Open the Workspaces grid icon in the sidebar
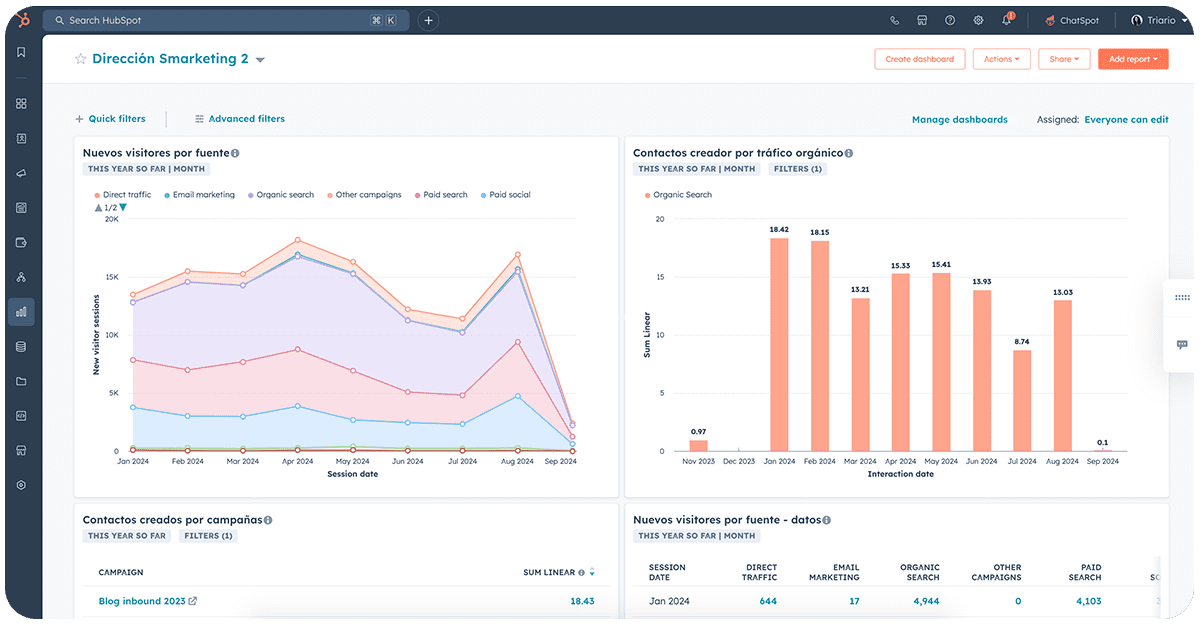Screen dimensions: 1200x625 click(21, 104)
